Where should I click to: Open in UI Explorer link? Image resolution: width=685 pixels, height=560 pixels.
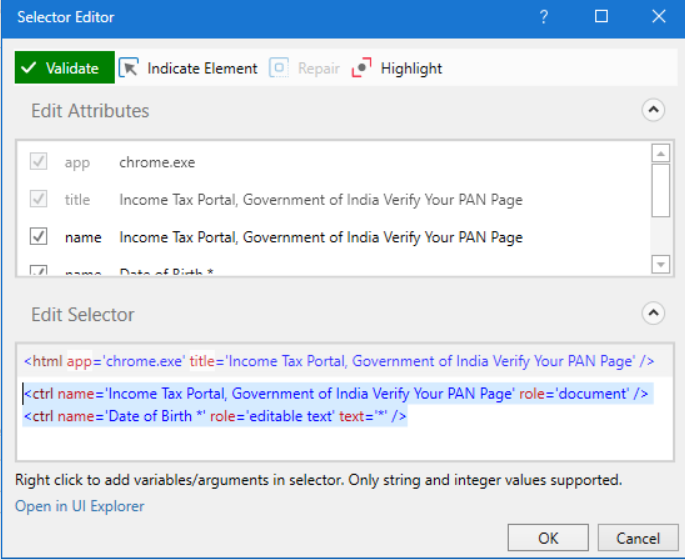point(80,506)
